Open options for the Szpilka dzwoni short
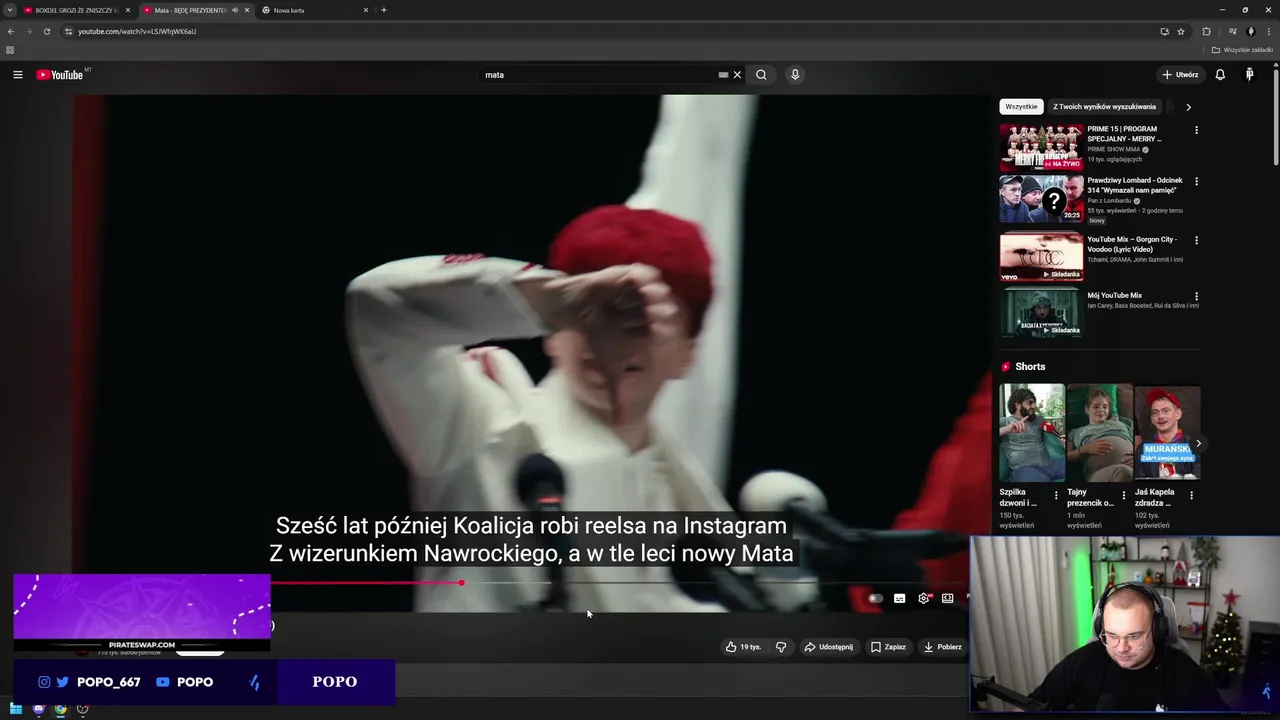This screenshot has width=1280, height=720. [1056, 495]
